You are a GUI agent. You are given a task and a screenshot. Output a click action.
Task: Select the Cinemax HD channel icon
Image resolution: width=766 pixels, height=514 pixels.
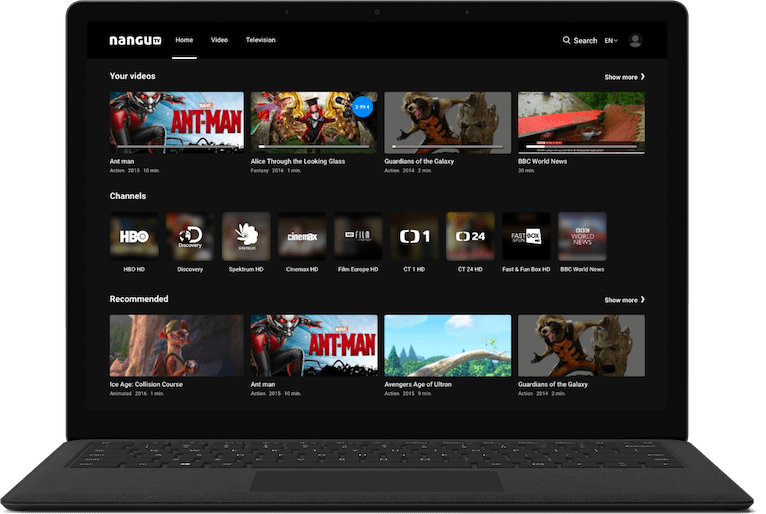pos(302,236)
